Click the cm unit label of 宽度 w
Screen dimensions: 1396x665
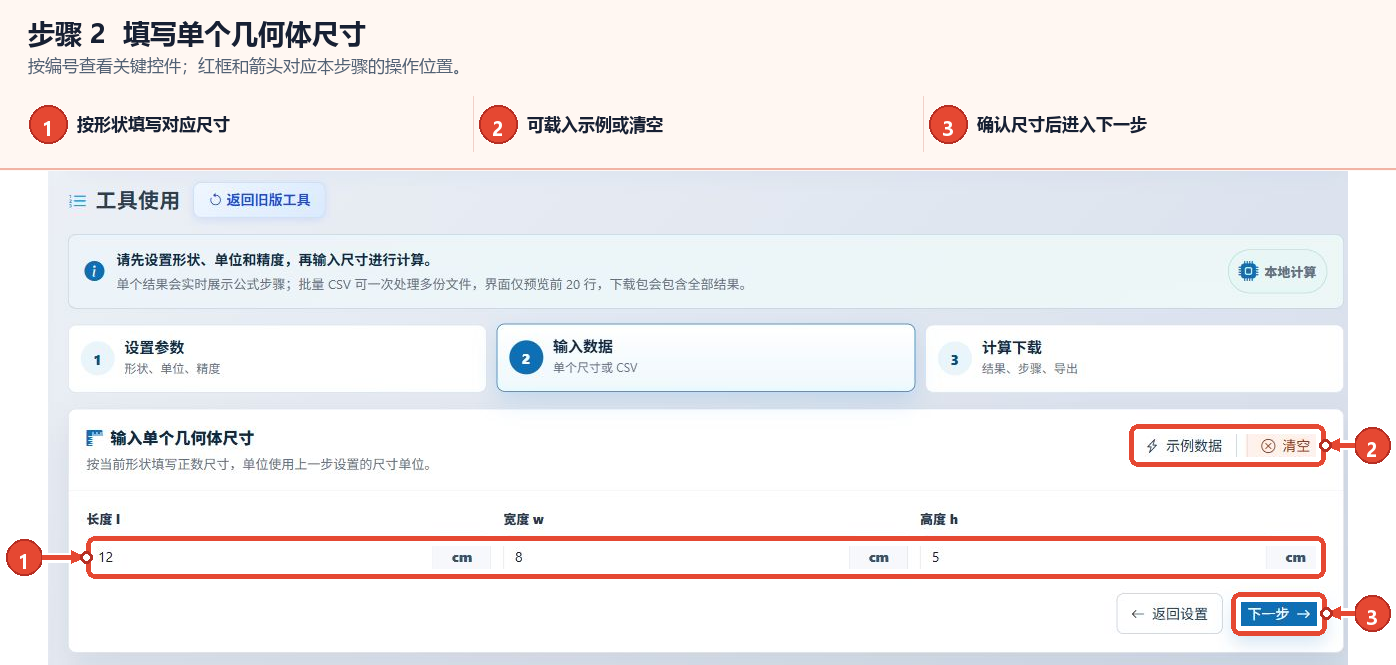click(x=879, y=557)
